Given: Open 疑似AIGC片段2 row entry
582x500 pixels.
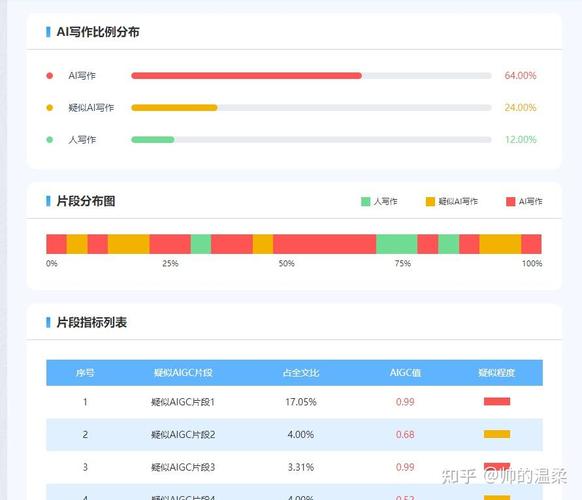Looking at the screenshot, I should [183, 435].
